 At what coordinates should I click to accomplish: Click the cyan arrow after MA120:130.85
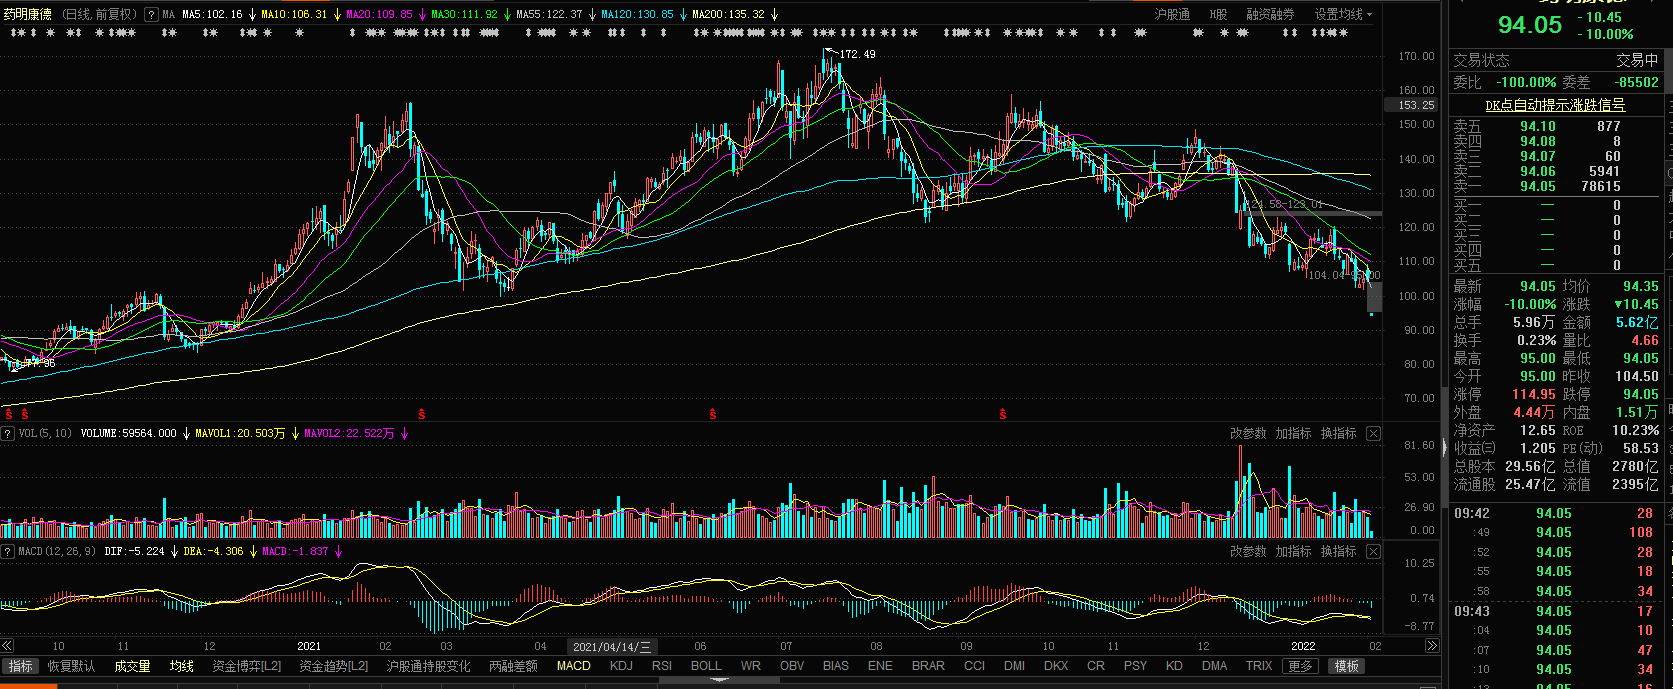(683, 15)
